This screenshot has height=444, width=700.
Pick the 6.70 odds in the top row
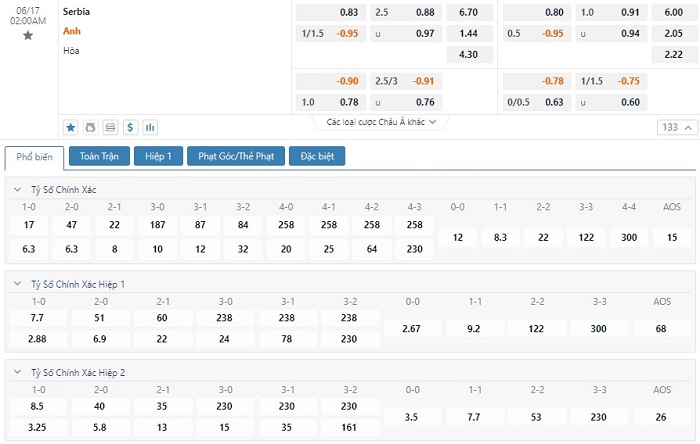point(470,12)
